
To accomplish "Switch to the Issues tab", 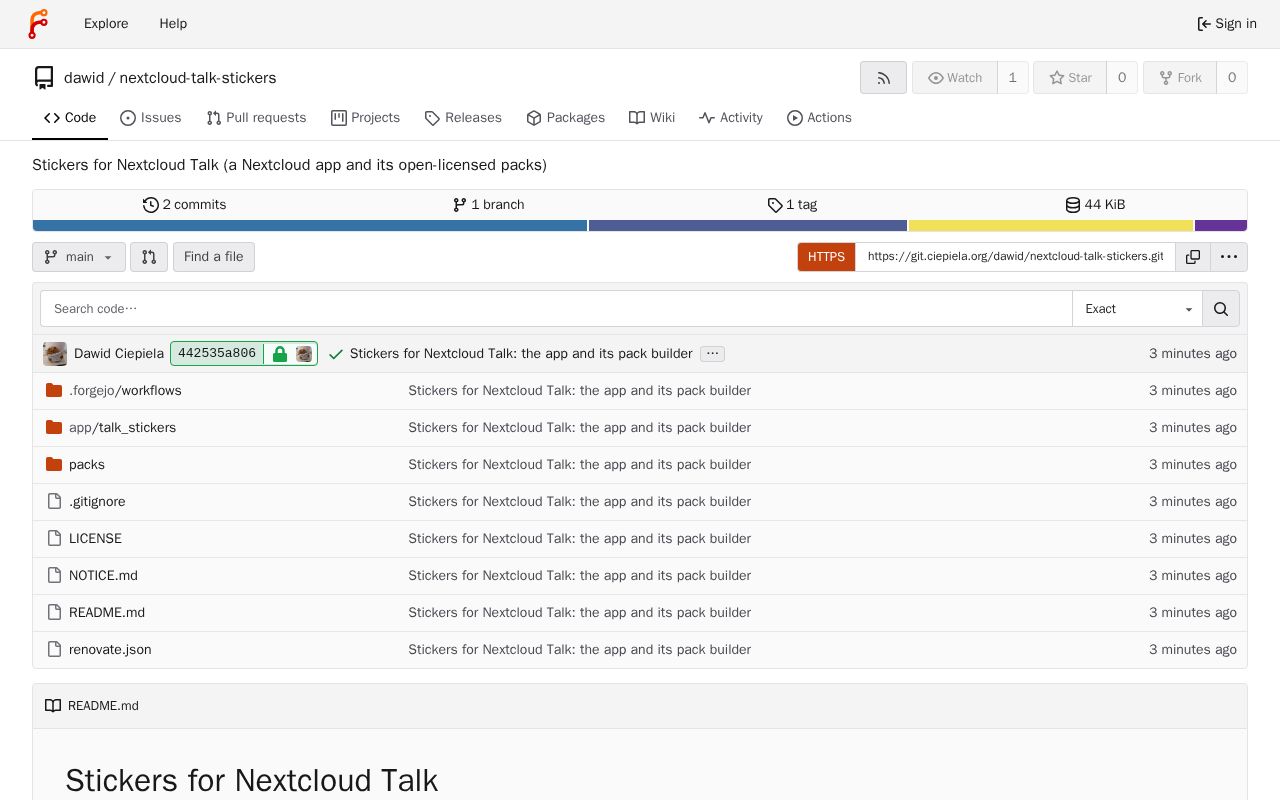I will (x=151, y=118).
